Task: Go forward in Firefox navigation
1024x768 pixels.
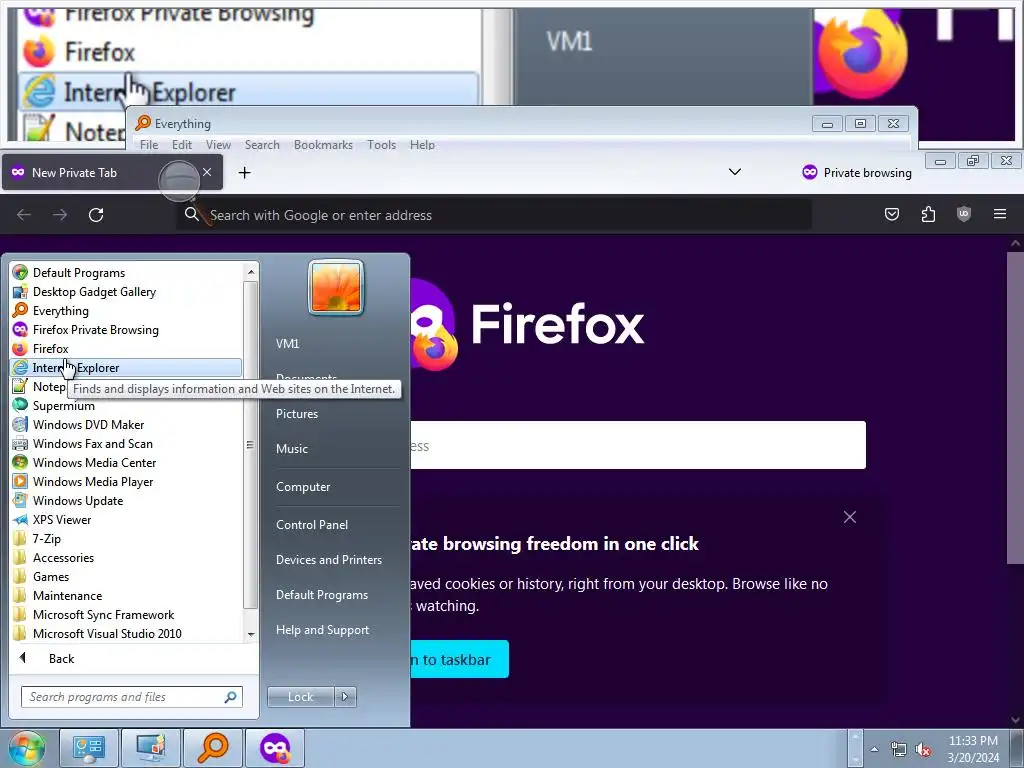Action: [60, 215]
